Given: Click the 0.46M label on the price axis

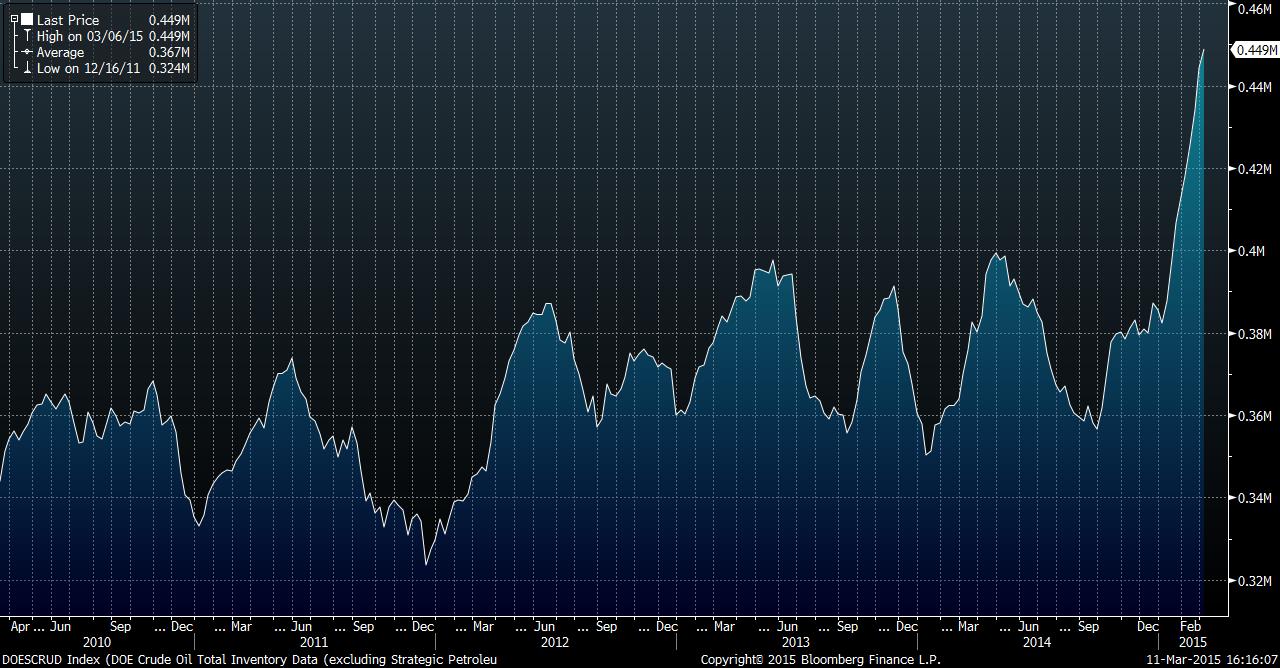Looking at the screenshot, I should coord(1254,9).
